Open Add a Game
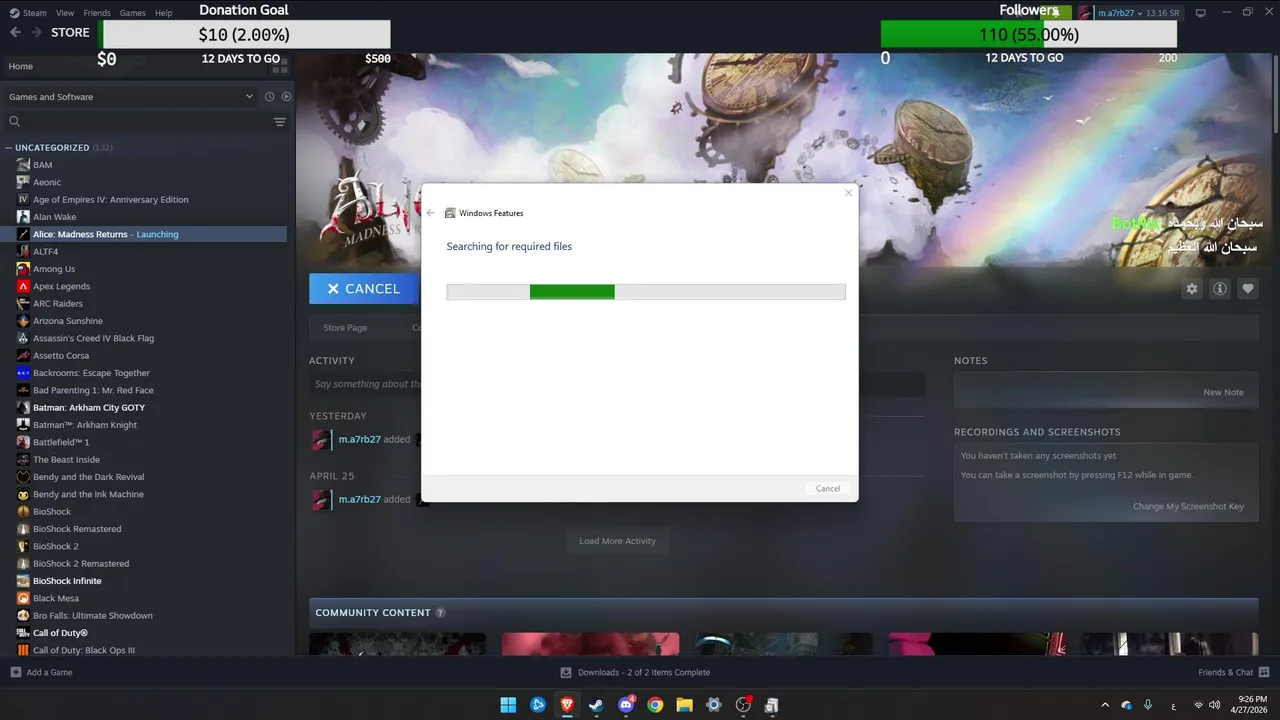Image resolution: width=1280 pixels, height=720 pixels. (x=41, y=672)
